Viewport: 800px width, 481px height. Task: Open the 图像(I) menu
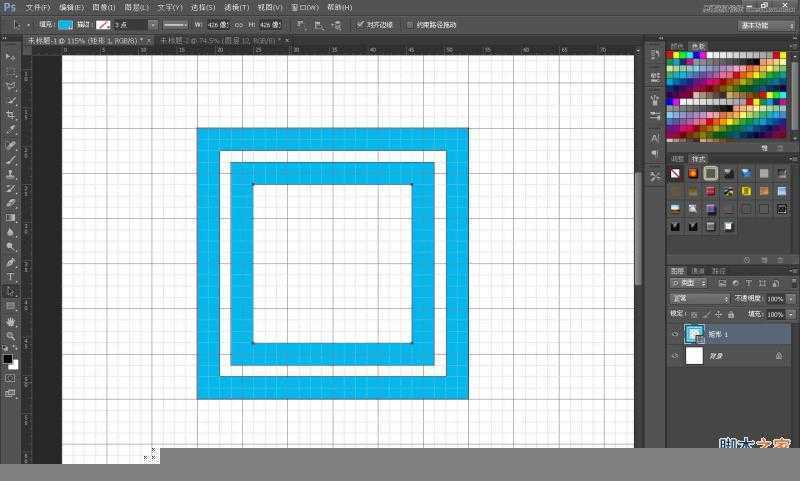point(104,8)
